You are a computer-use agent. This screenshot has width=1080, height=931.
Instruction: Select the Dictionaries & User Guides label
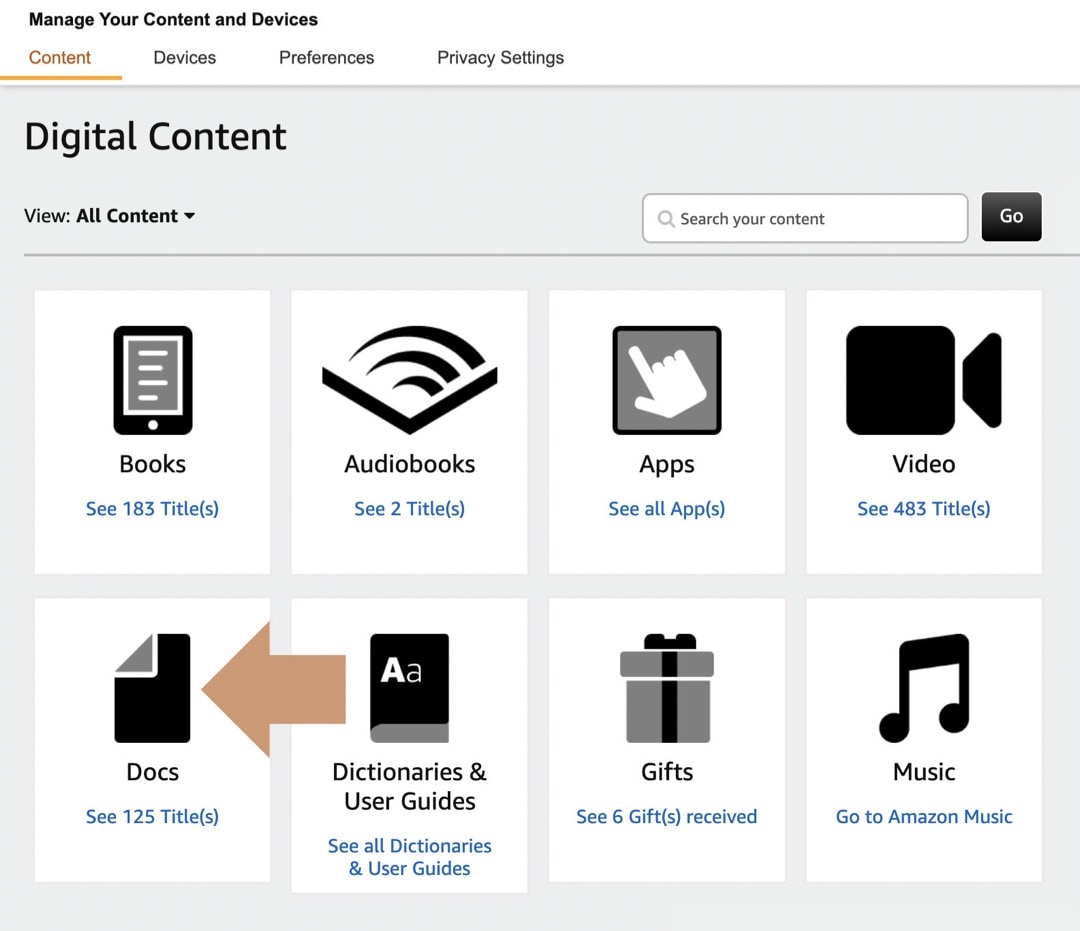(410, 786)
